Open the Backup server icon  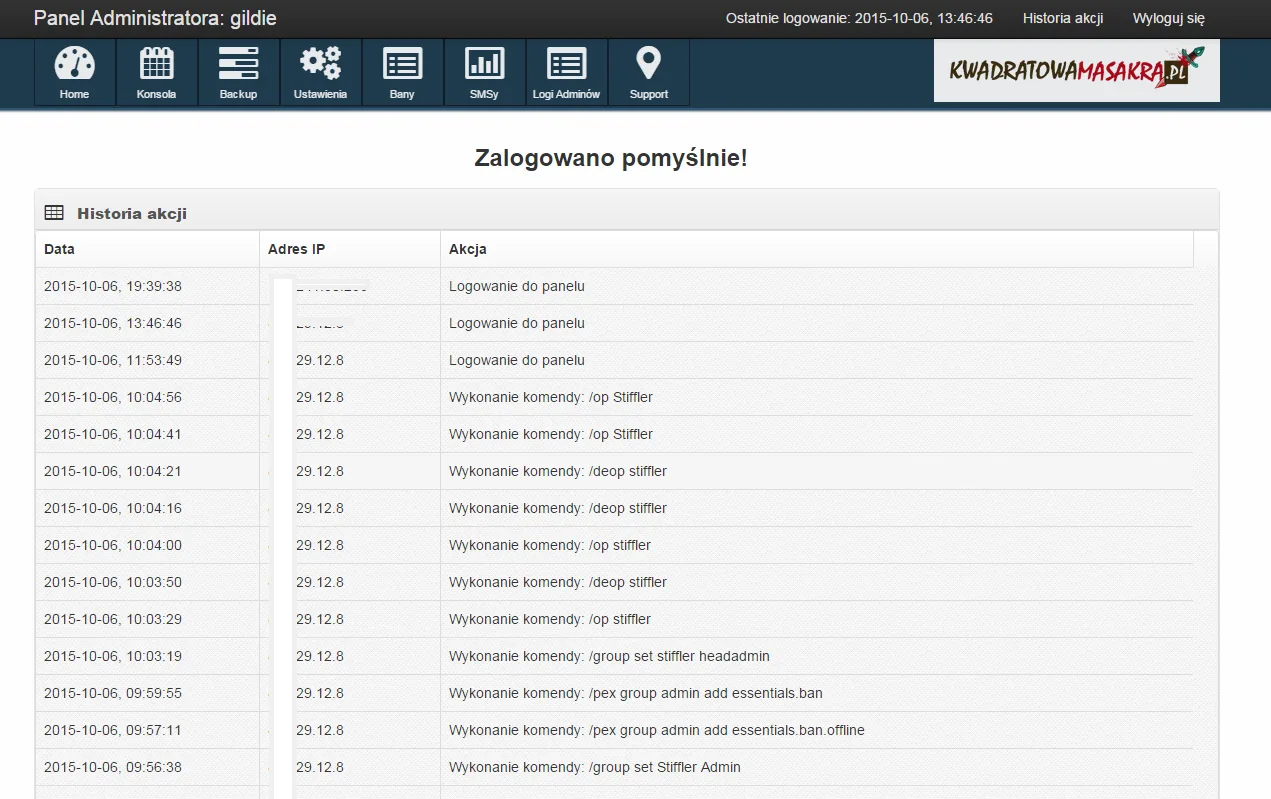tap(238, 72)
